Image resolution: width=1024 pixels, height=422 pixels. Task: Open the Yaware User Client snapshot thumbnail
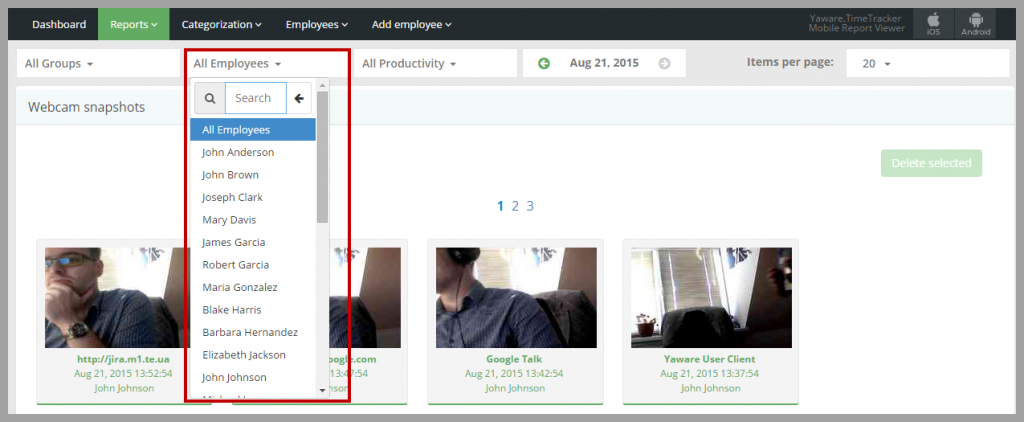coord(711,297)
